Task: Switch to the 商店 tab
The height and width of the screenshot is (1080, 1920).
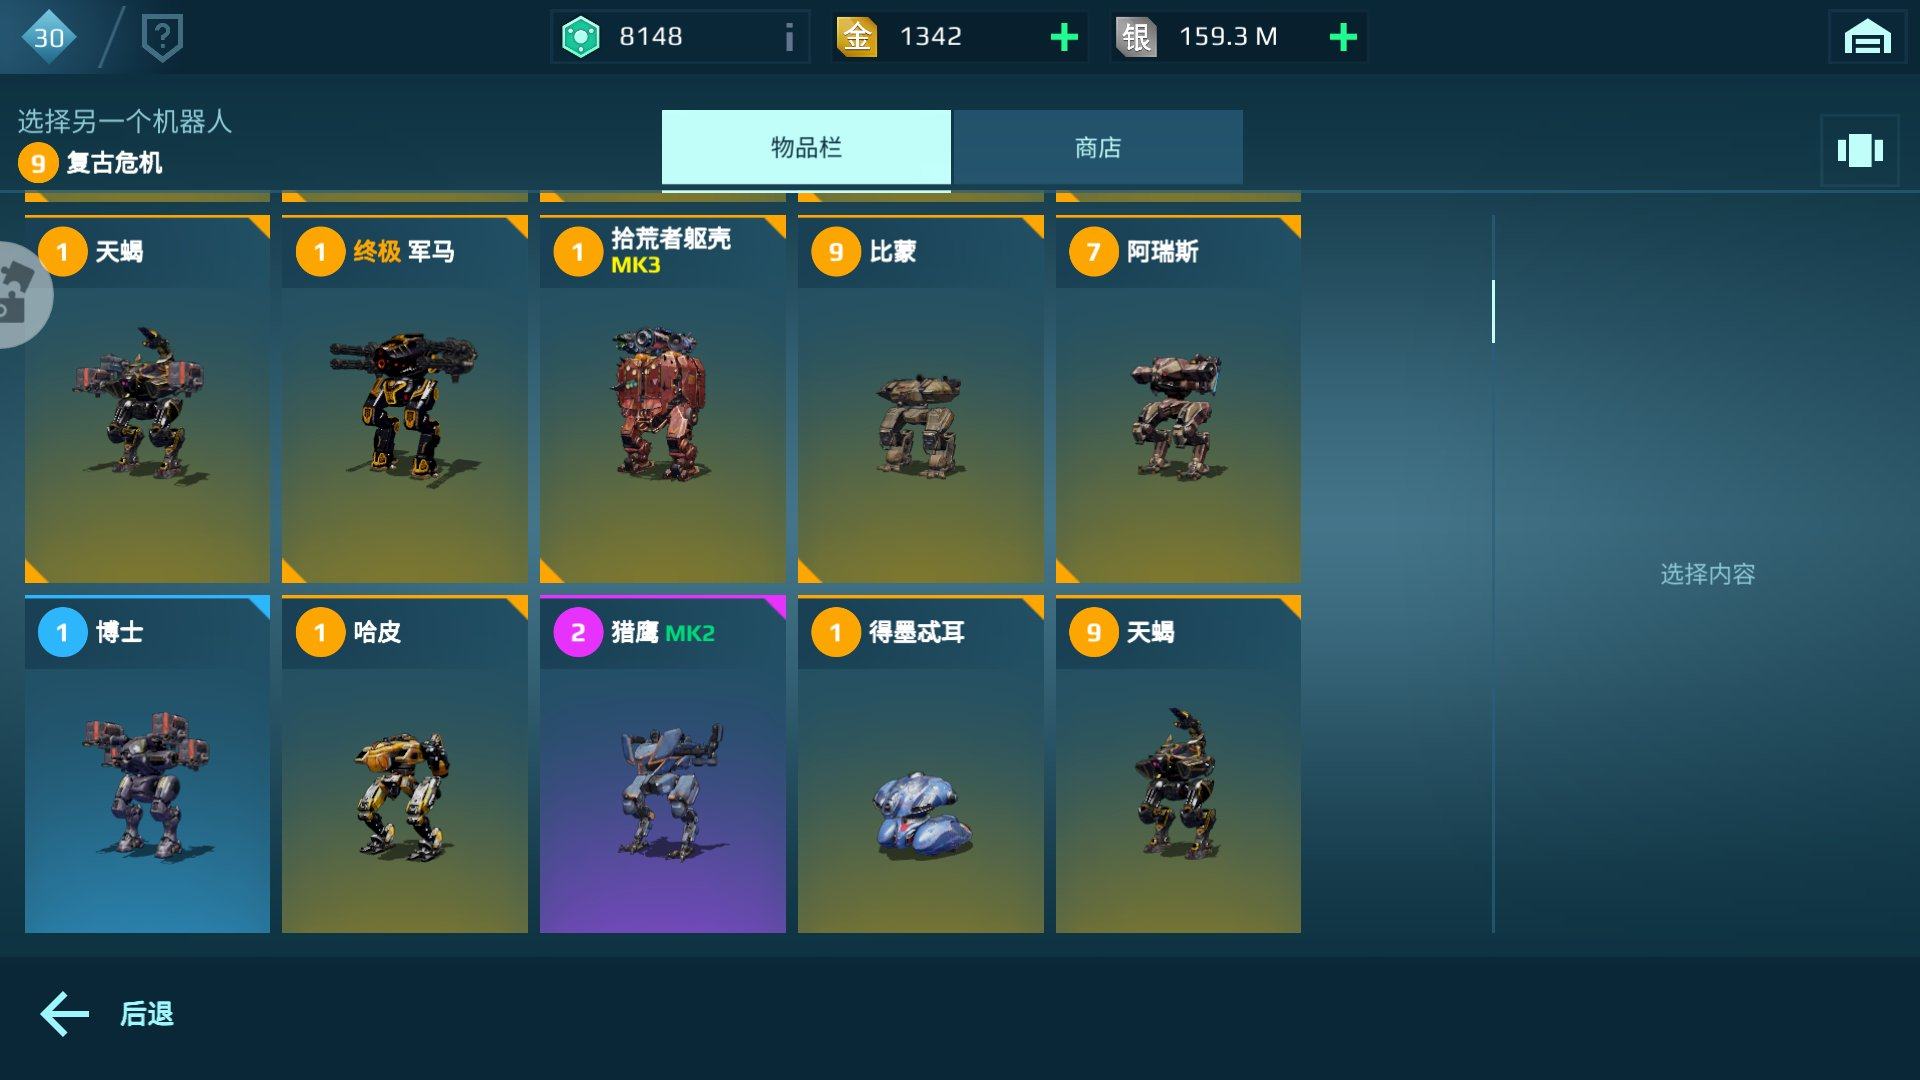Action: (x=1098, y=147)
